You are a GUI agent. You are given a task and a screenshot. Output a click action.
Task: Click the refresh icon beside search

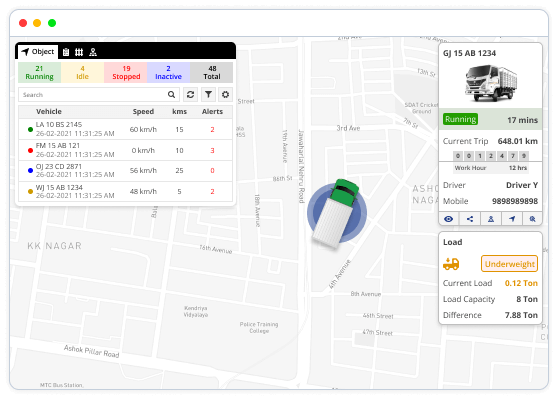[x=190, y=95]
